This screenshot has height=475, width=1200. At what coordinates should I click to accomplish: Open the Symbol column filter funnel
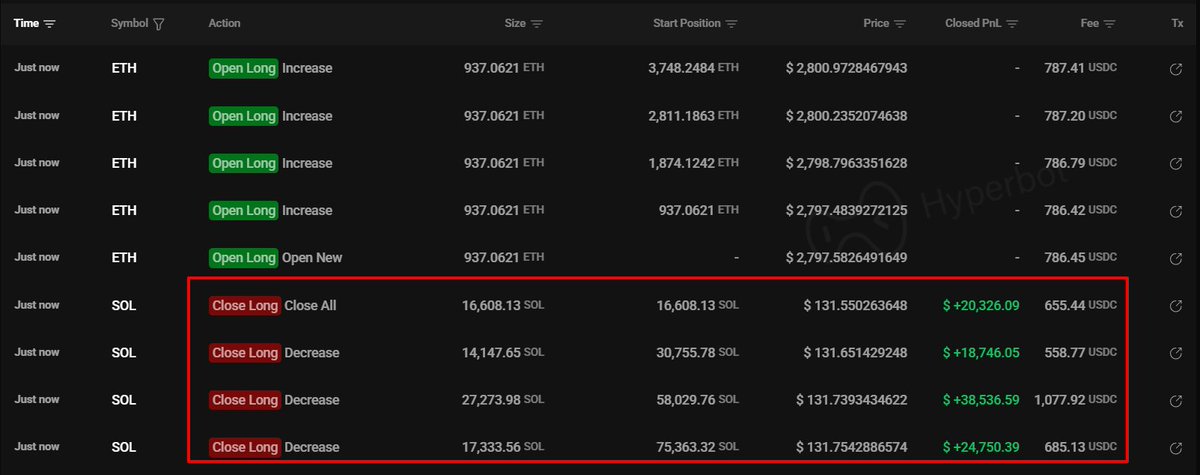pos(160,23)
